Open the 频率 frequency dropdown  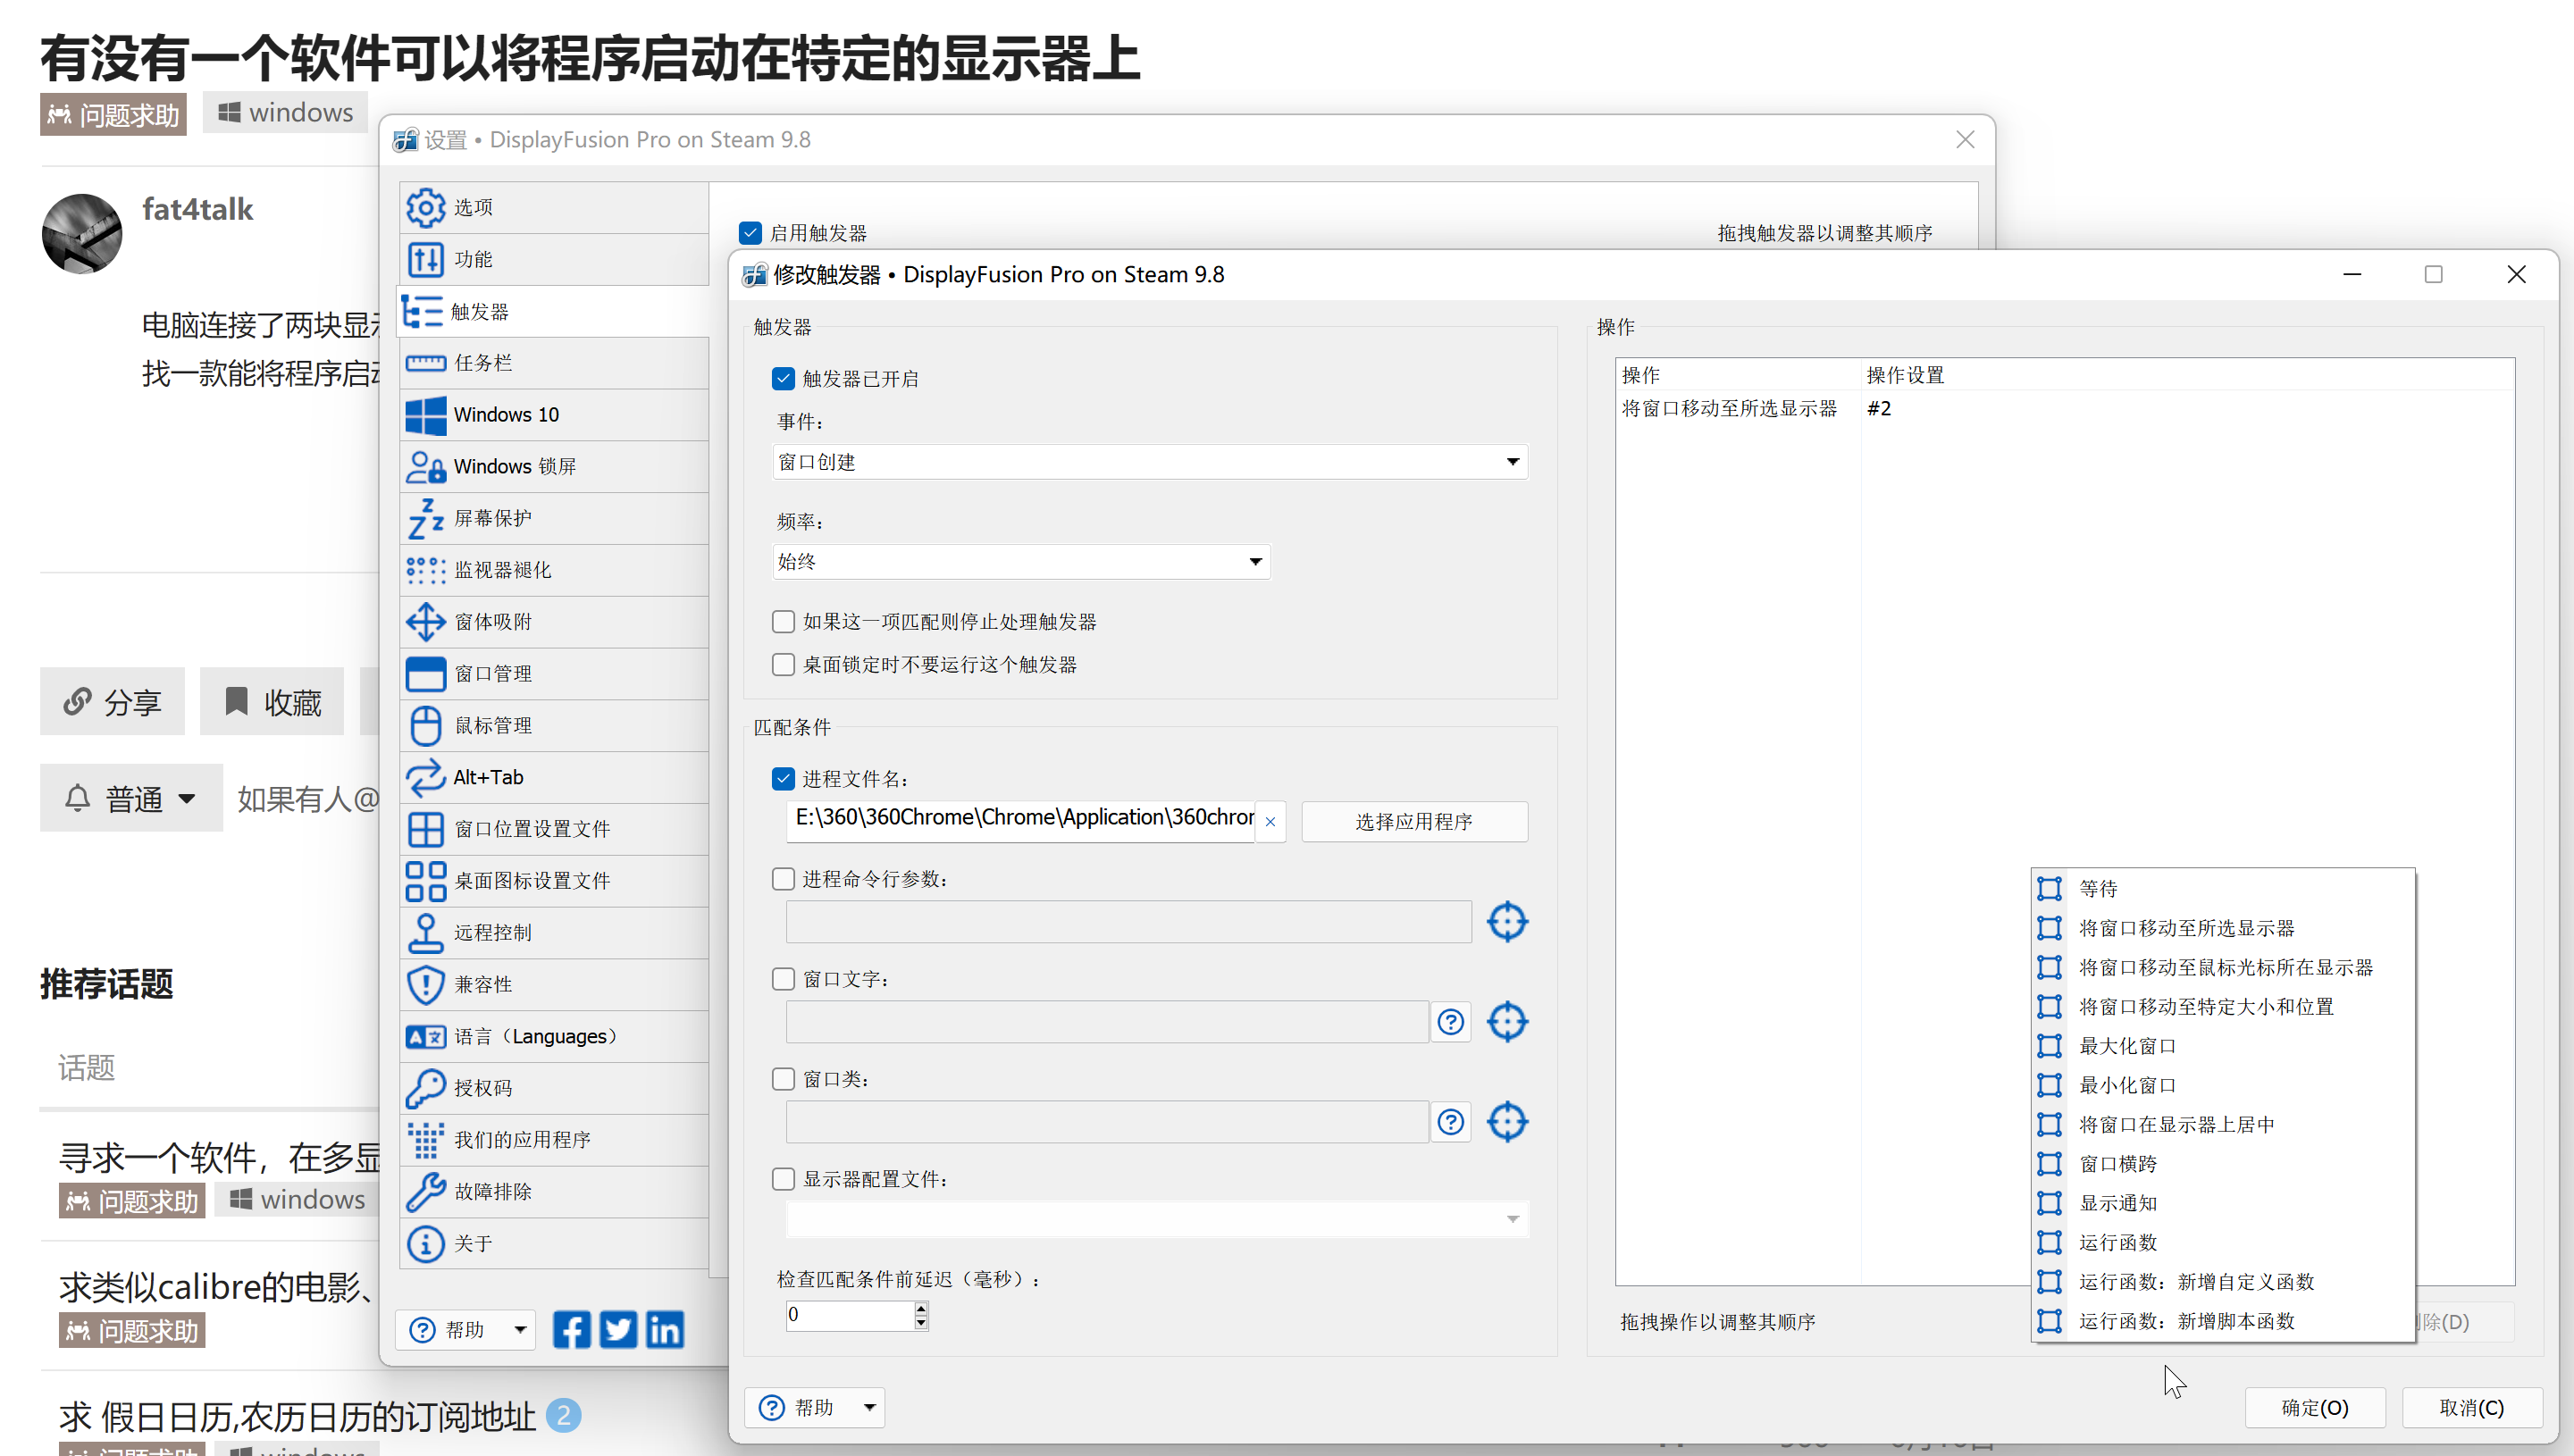pos(1255,561)
